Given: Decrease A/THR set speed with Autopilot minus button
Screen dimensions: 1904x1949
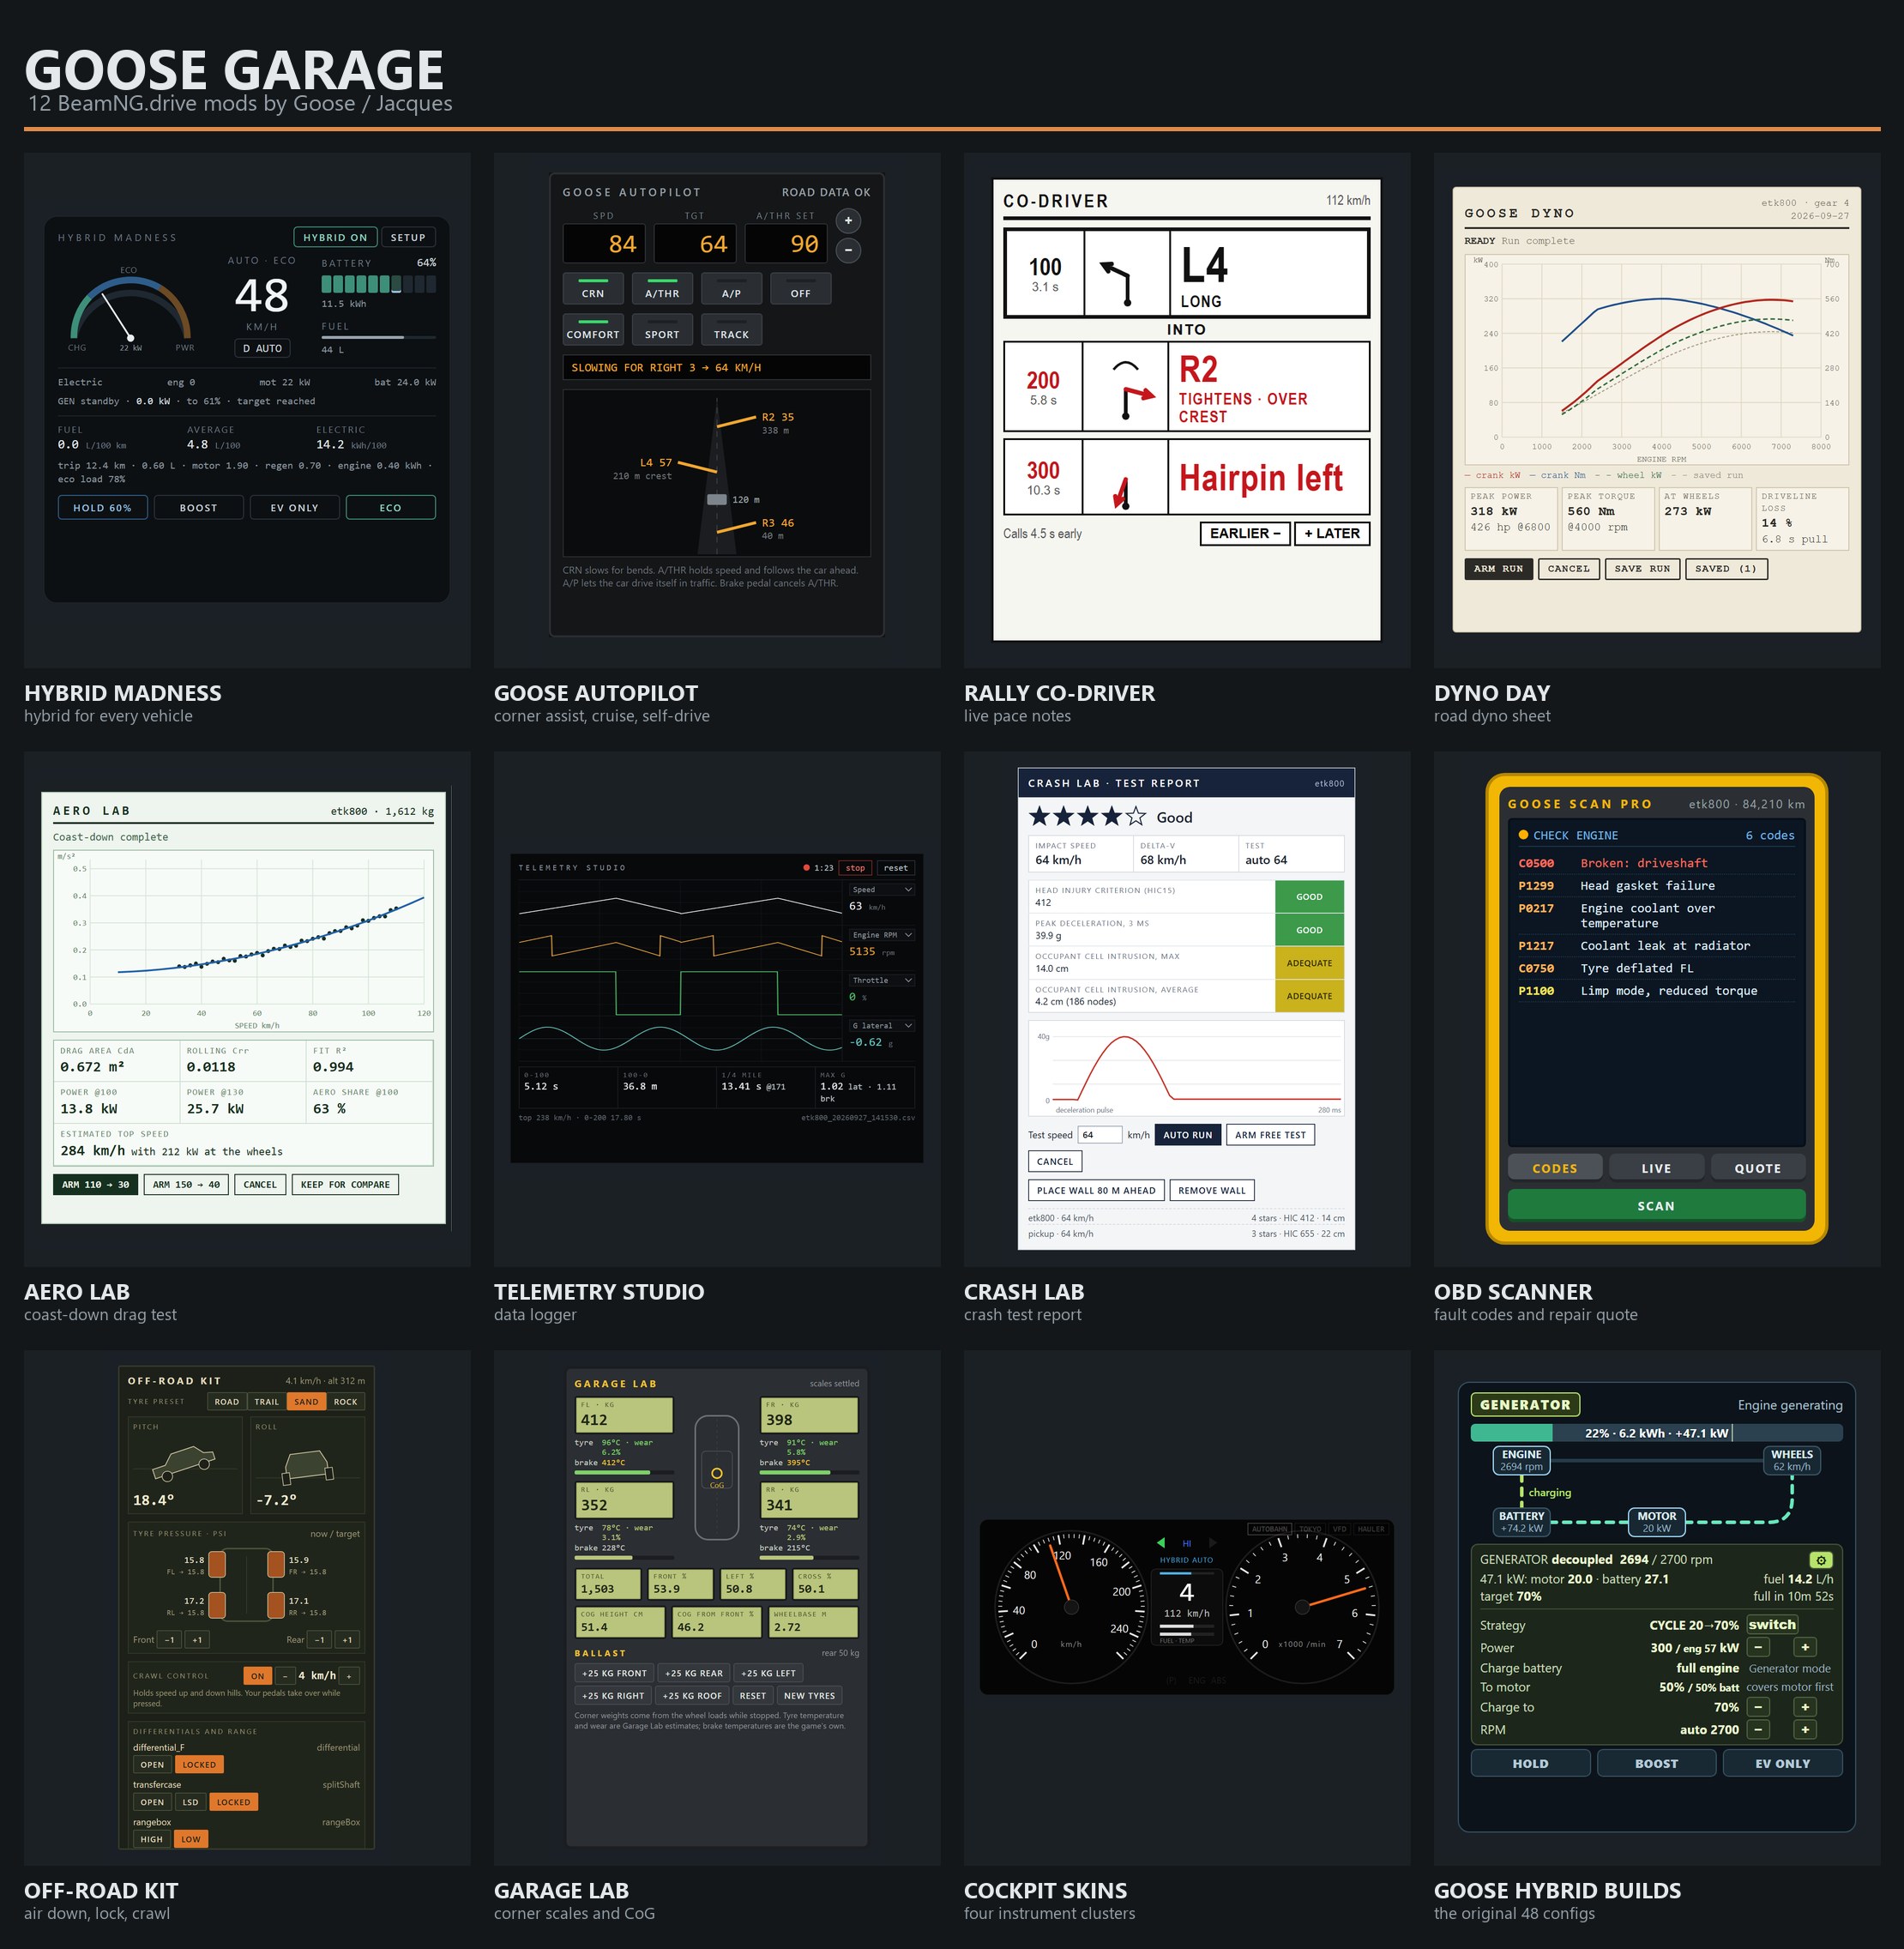Looking at the screenshot, I should point(848,250).
